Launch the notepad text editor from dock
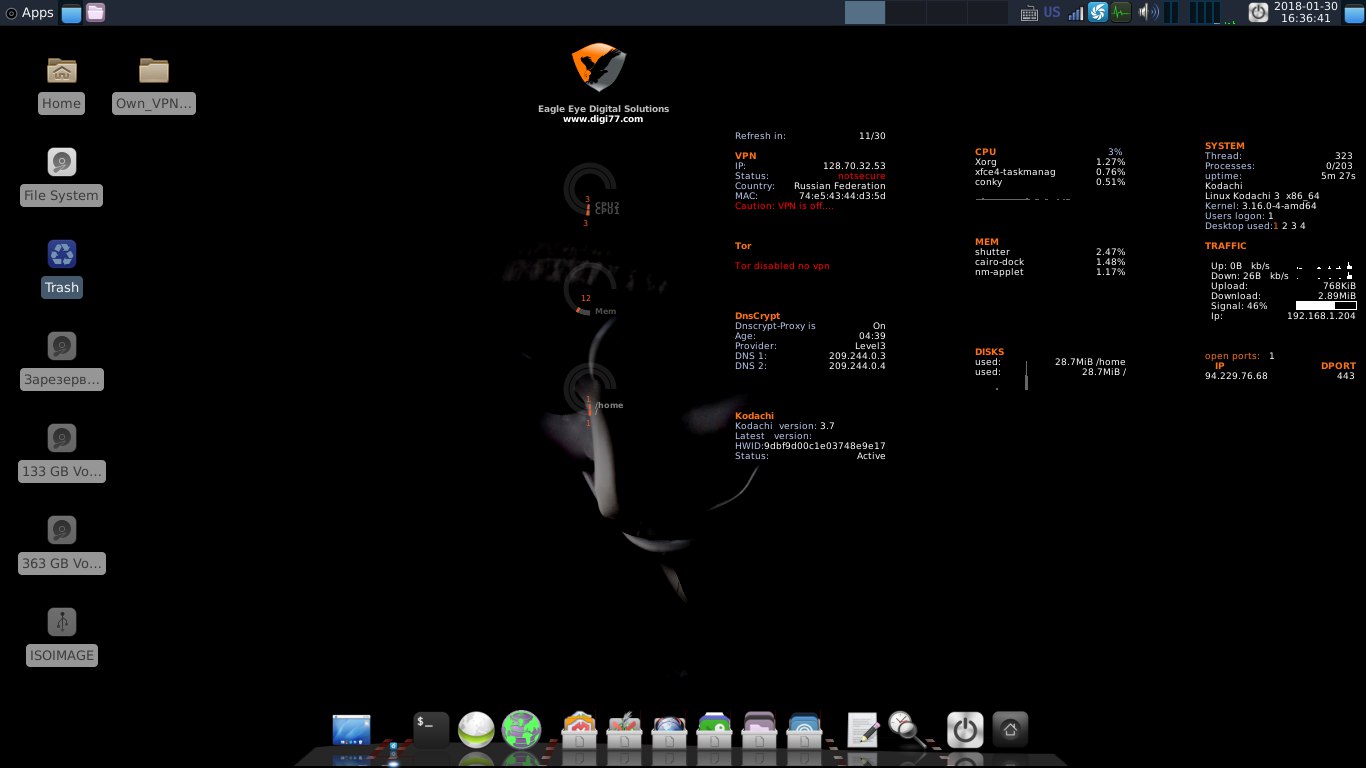The image size is (1366, 768). 863,730
